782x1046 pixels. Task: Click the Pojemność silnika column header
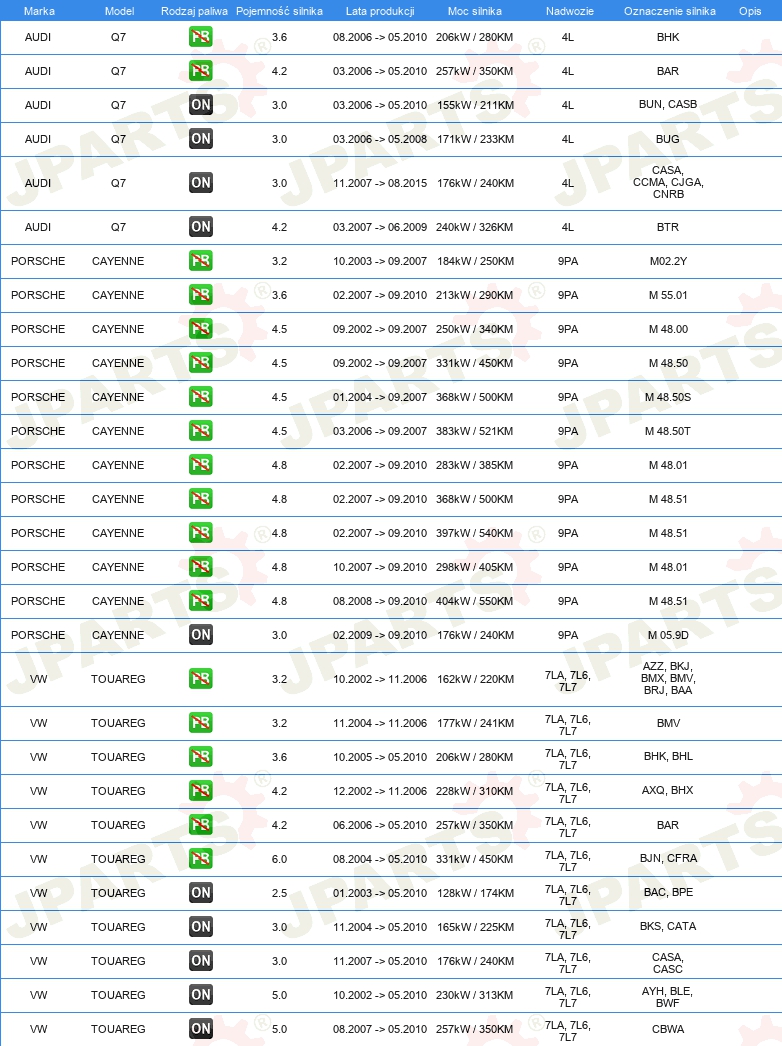click(x=279, y=11)
